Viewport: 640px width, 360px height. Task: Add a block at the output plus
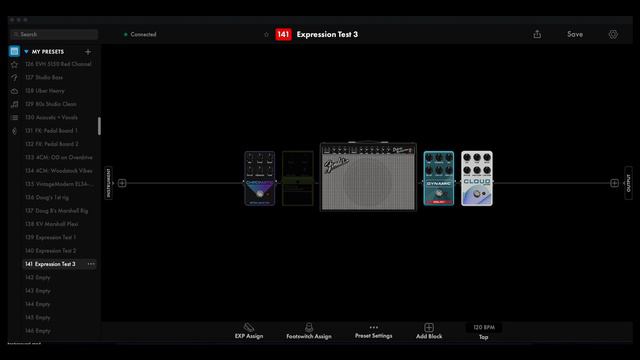click(x=614, y=183)
